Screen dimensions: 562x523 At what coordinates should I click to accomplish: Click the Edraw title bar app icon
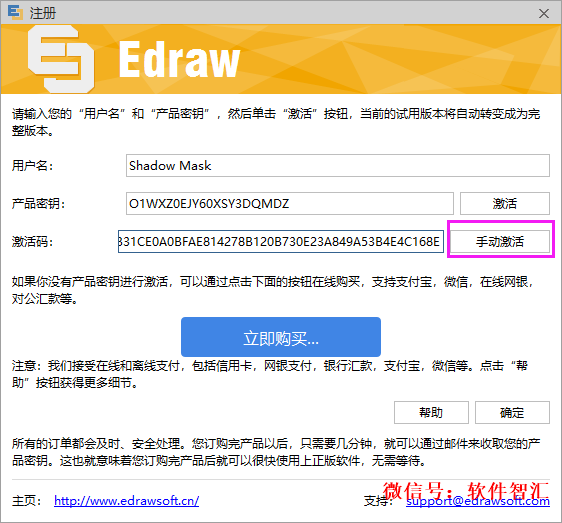tap(15, 13)
